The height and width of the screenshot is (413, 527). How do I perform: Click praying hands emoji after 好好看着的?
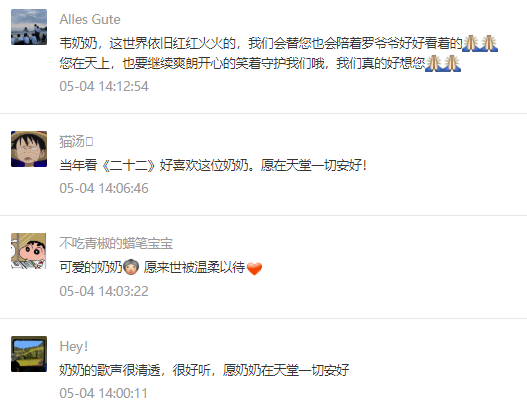tap(480, 43)
